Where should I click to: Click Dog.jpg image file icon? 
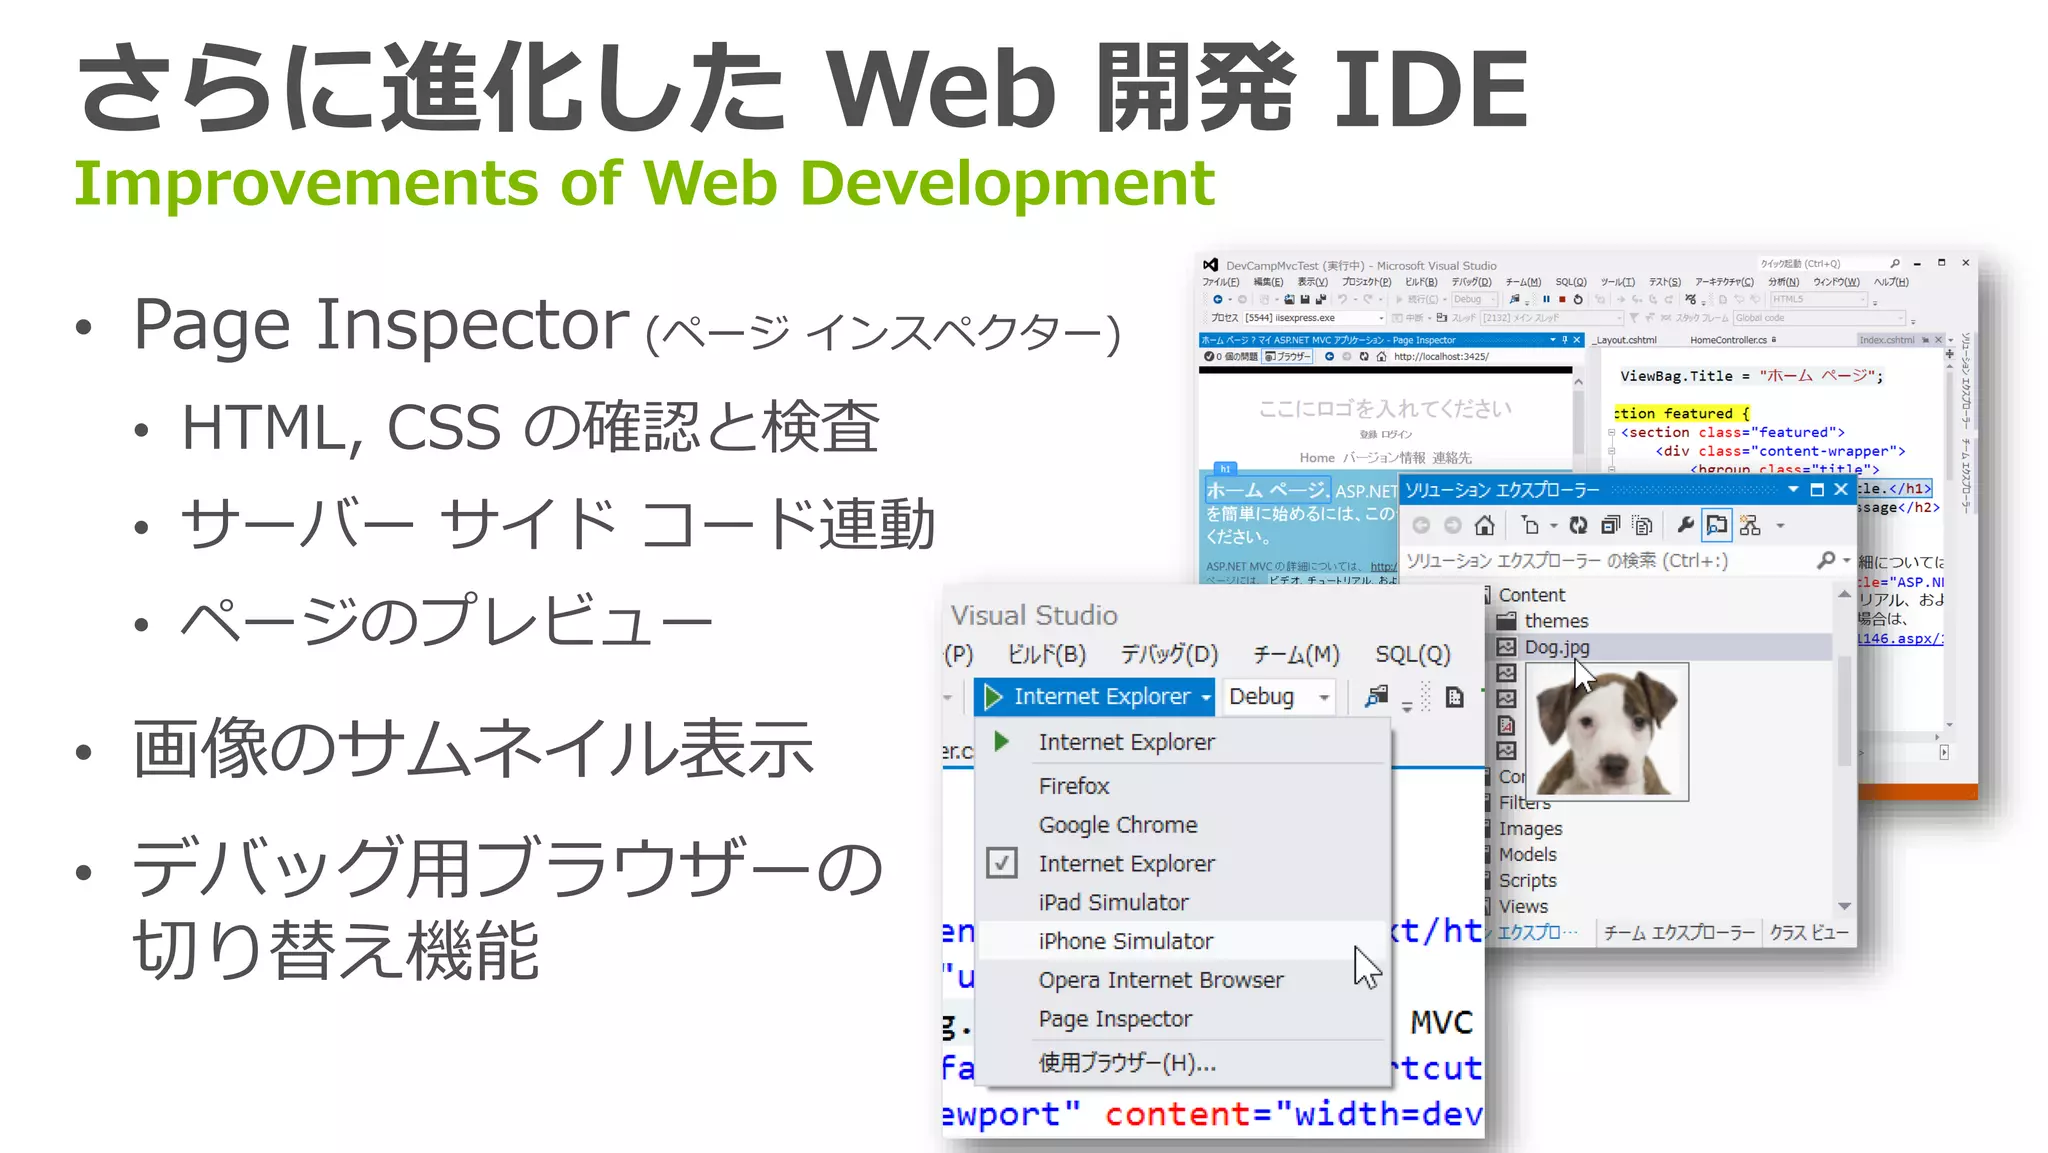point(1506,647)
